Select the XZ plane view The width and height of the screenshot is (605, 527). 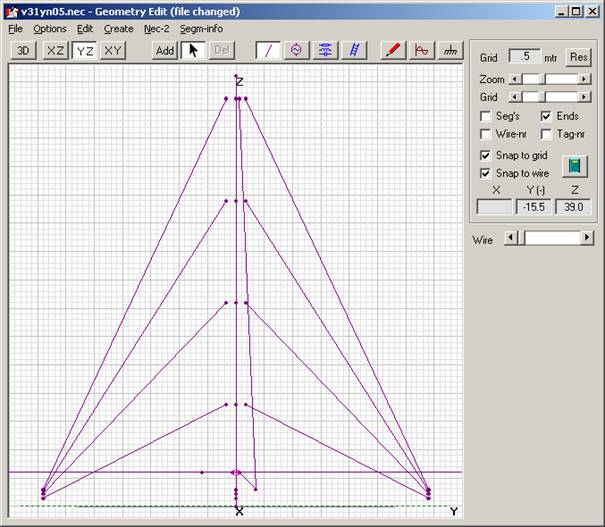coord(55,51)
